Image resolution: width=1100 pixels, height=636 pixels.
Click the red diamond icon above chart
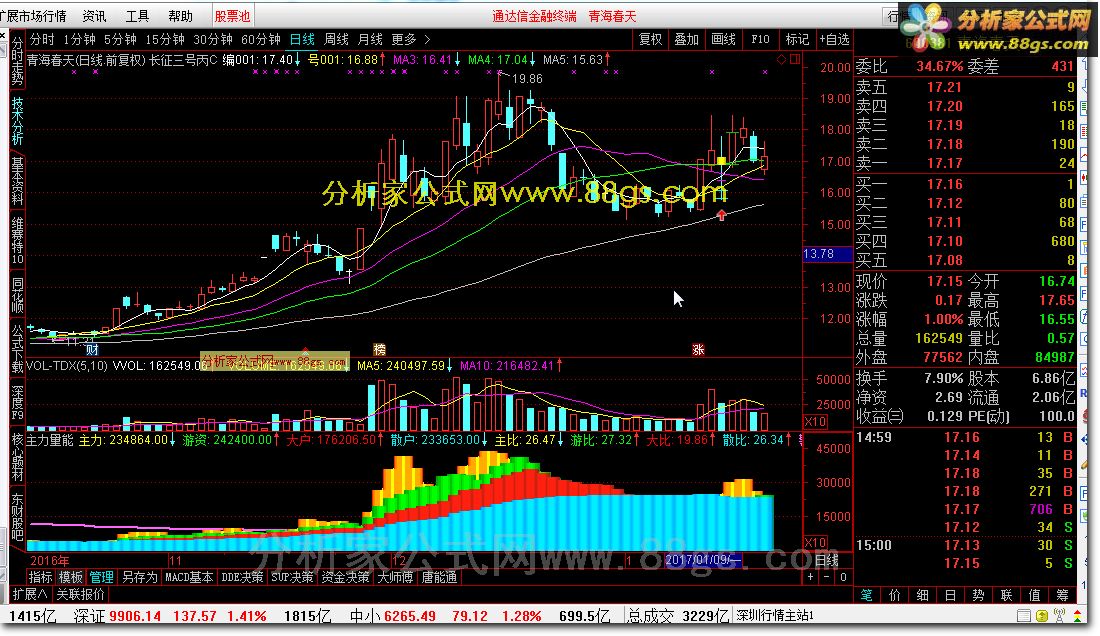pyautogui.click(x=782, y=60)
